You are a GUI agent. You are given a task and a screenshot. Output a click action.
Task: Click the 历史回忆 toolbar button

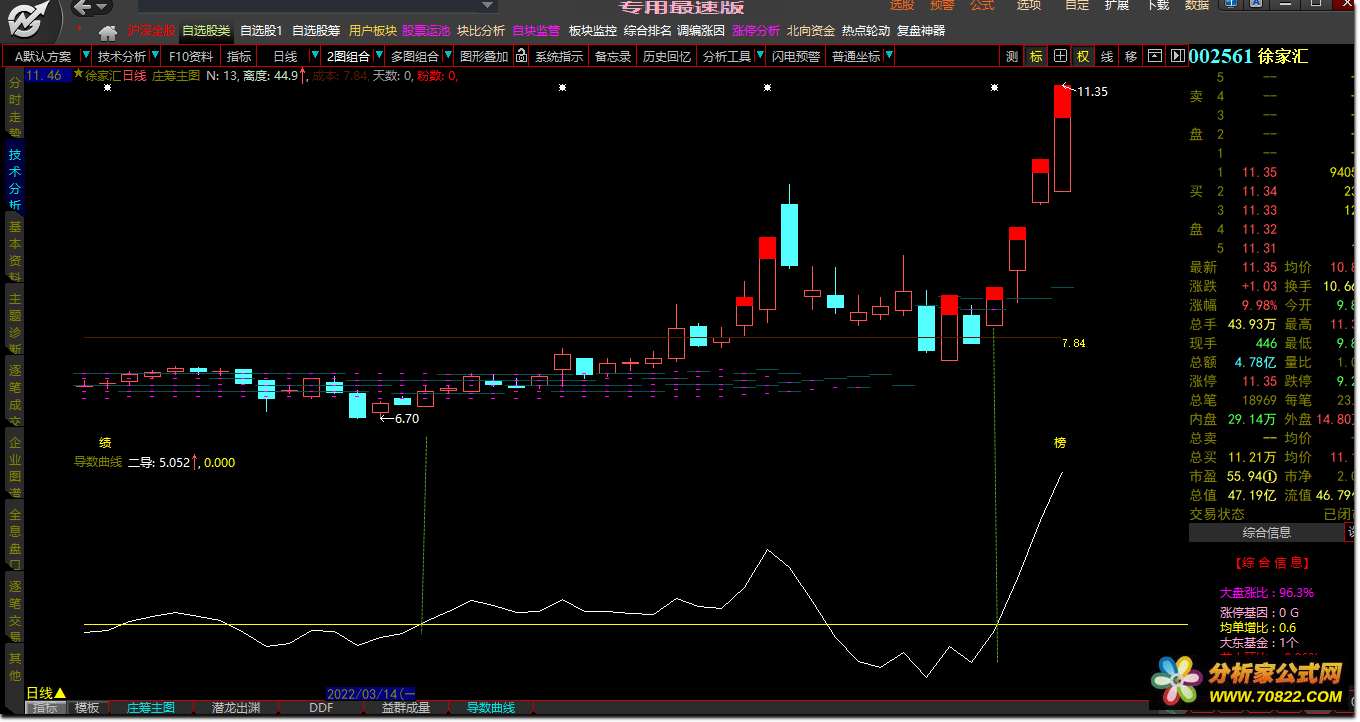[667, 56]
